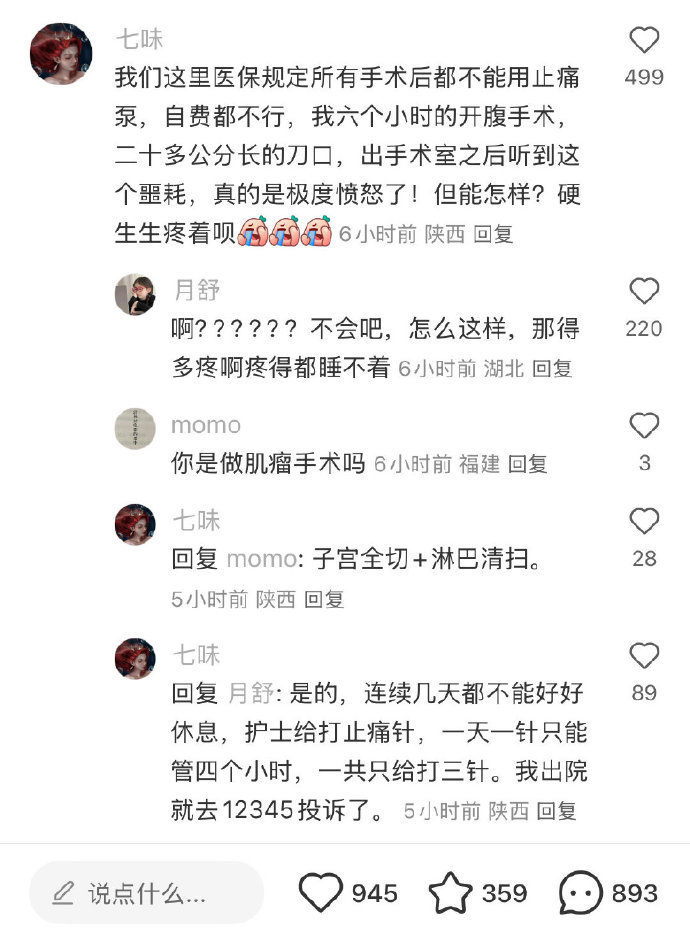Like momo's comment with 3 likes
Screen dimensions: 690x938
pyautogui.click(x=644, y=425)
